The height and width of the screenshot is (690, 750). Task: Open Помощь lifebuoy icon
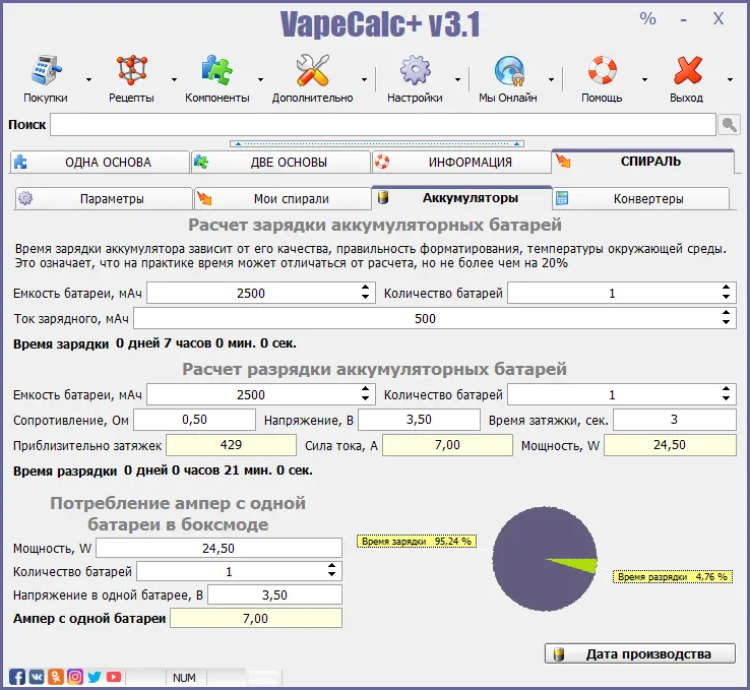tap(602, 73)
